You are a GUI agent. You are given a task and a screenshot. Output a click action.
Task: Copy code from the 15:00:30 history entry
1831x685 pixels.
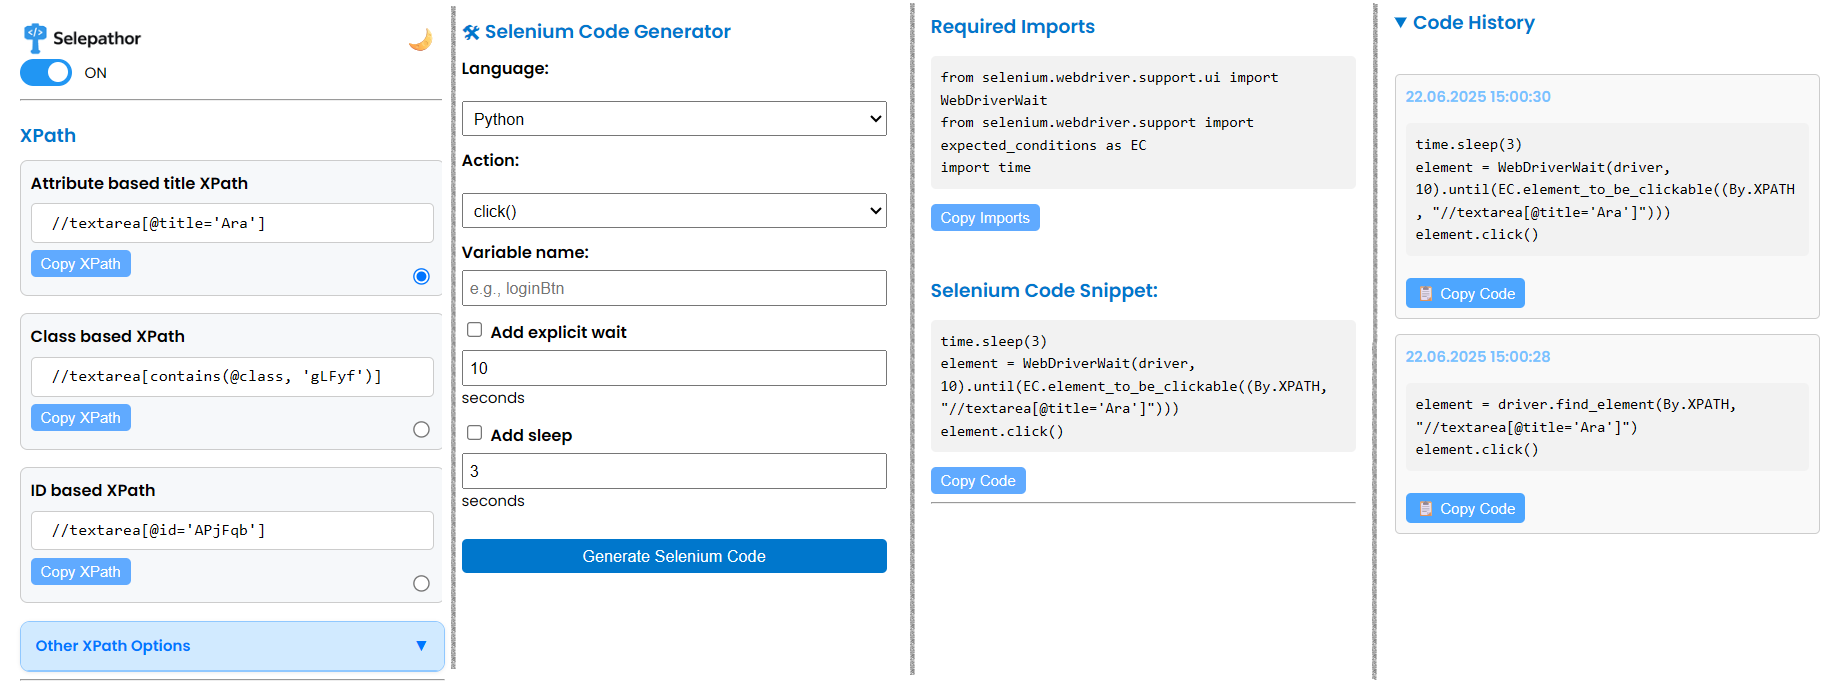point(1465,293)
